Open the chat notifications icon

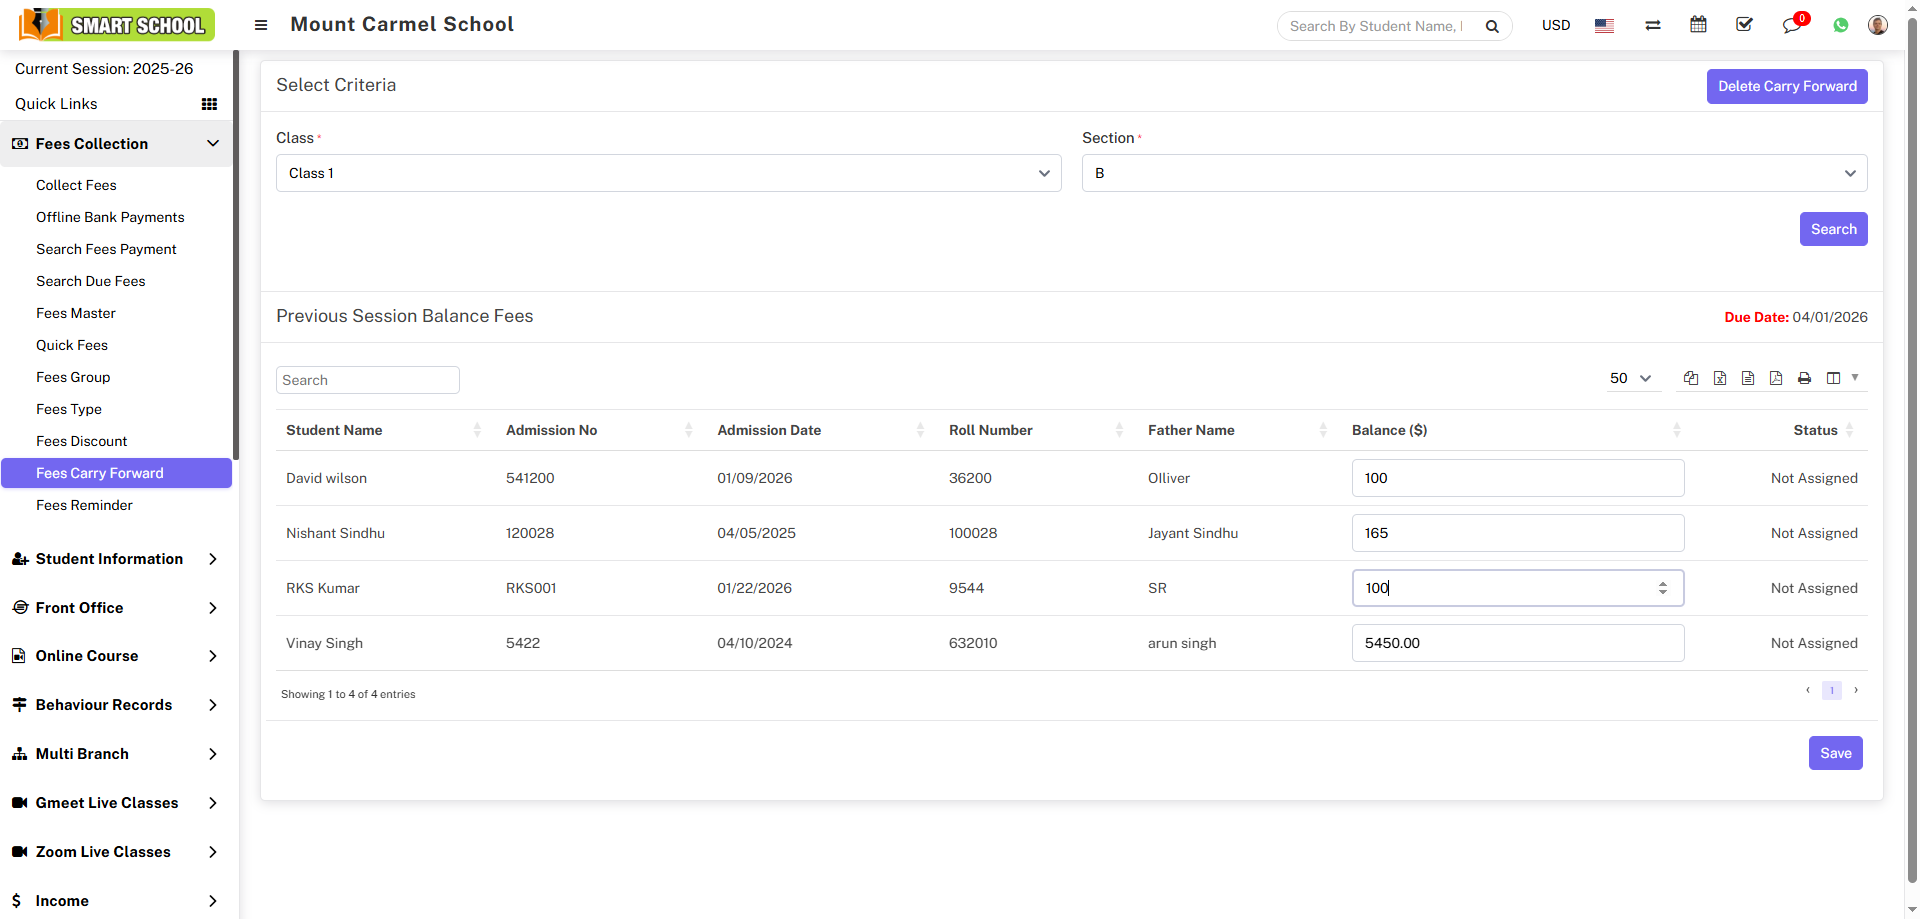[1791, 25]
